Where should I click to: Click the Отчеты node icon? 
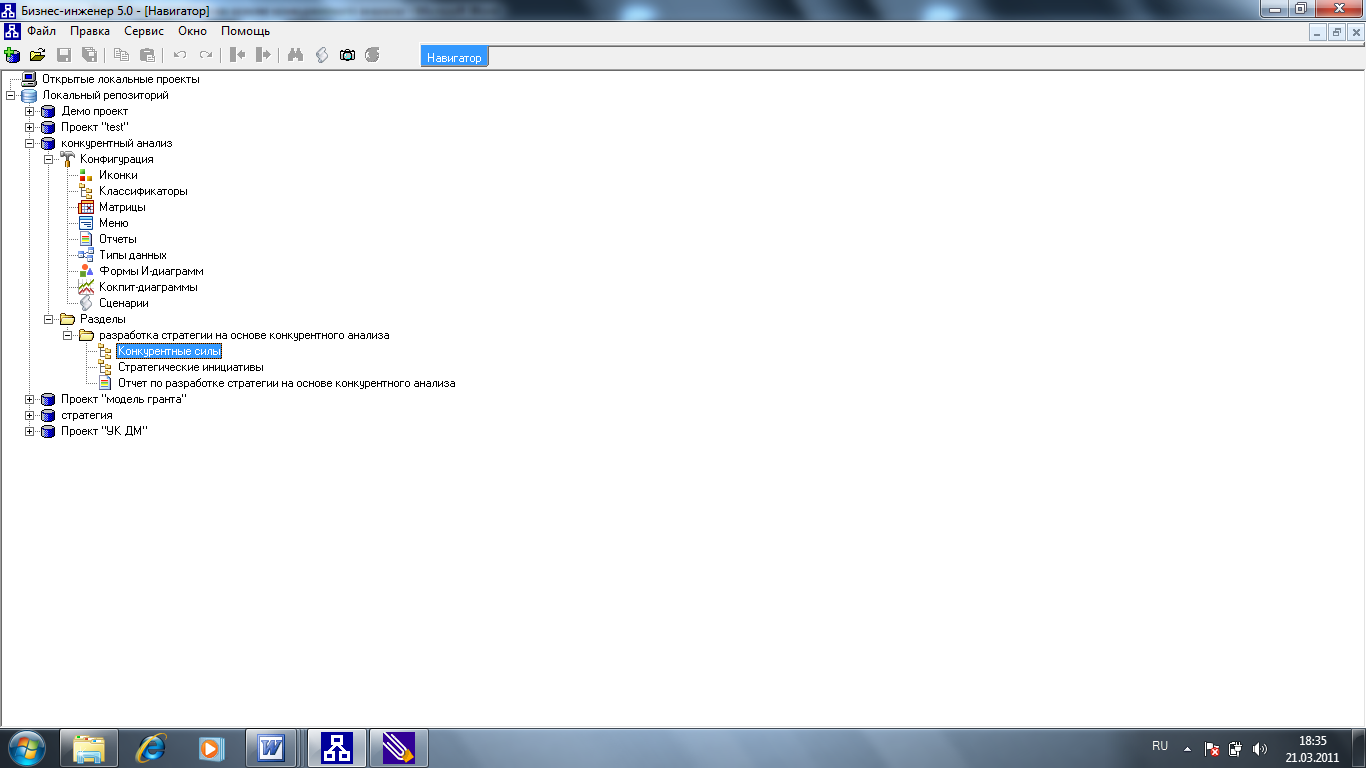coord(86,239)
